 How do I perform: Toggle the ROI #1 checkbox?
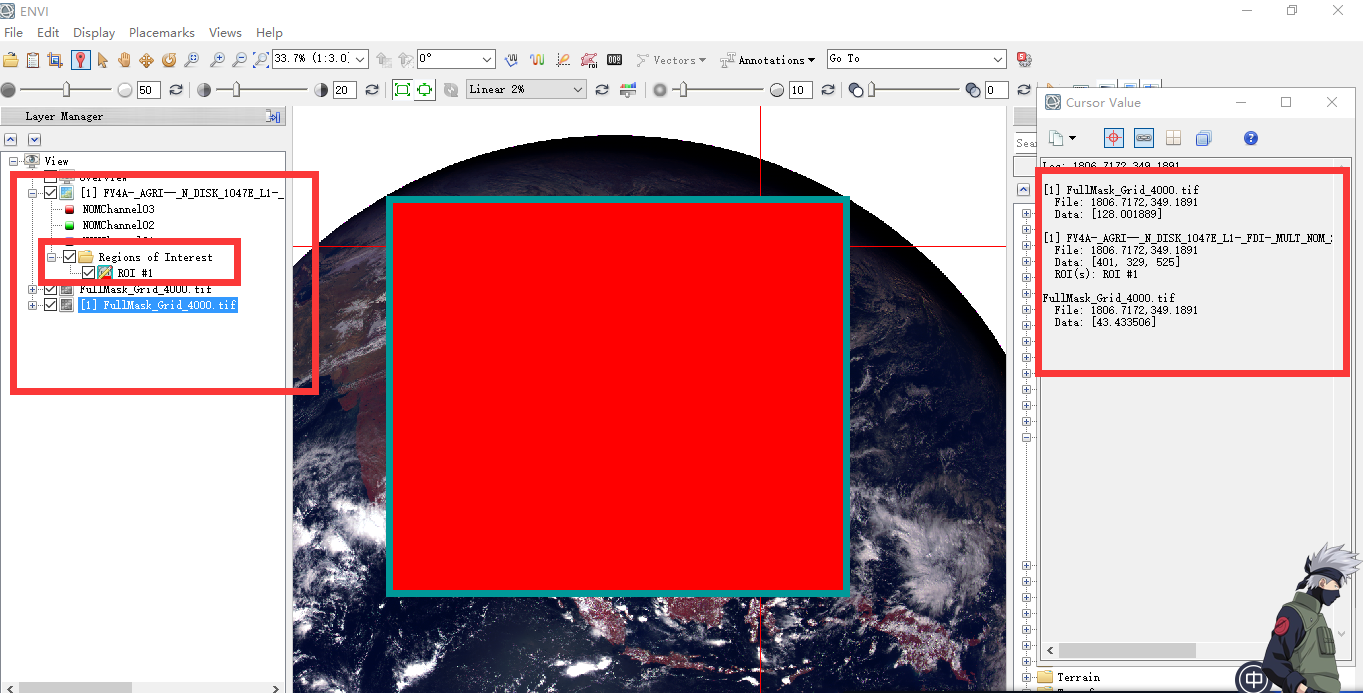pos(88,273)
